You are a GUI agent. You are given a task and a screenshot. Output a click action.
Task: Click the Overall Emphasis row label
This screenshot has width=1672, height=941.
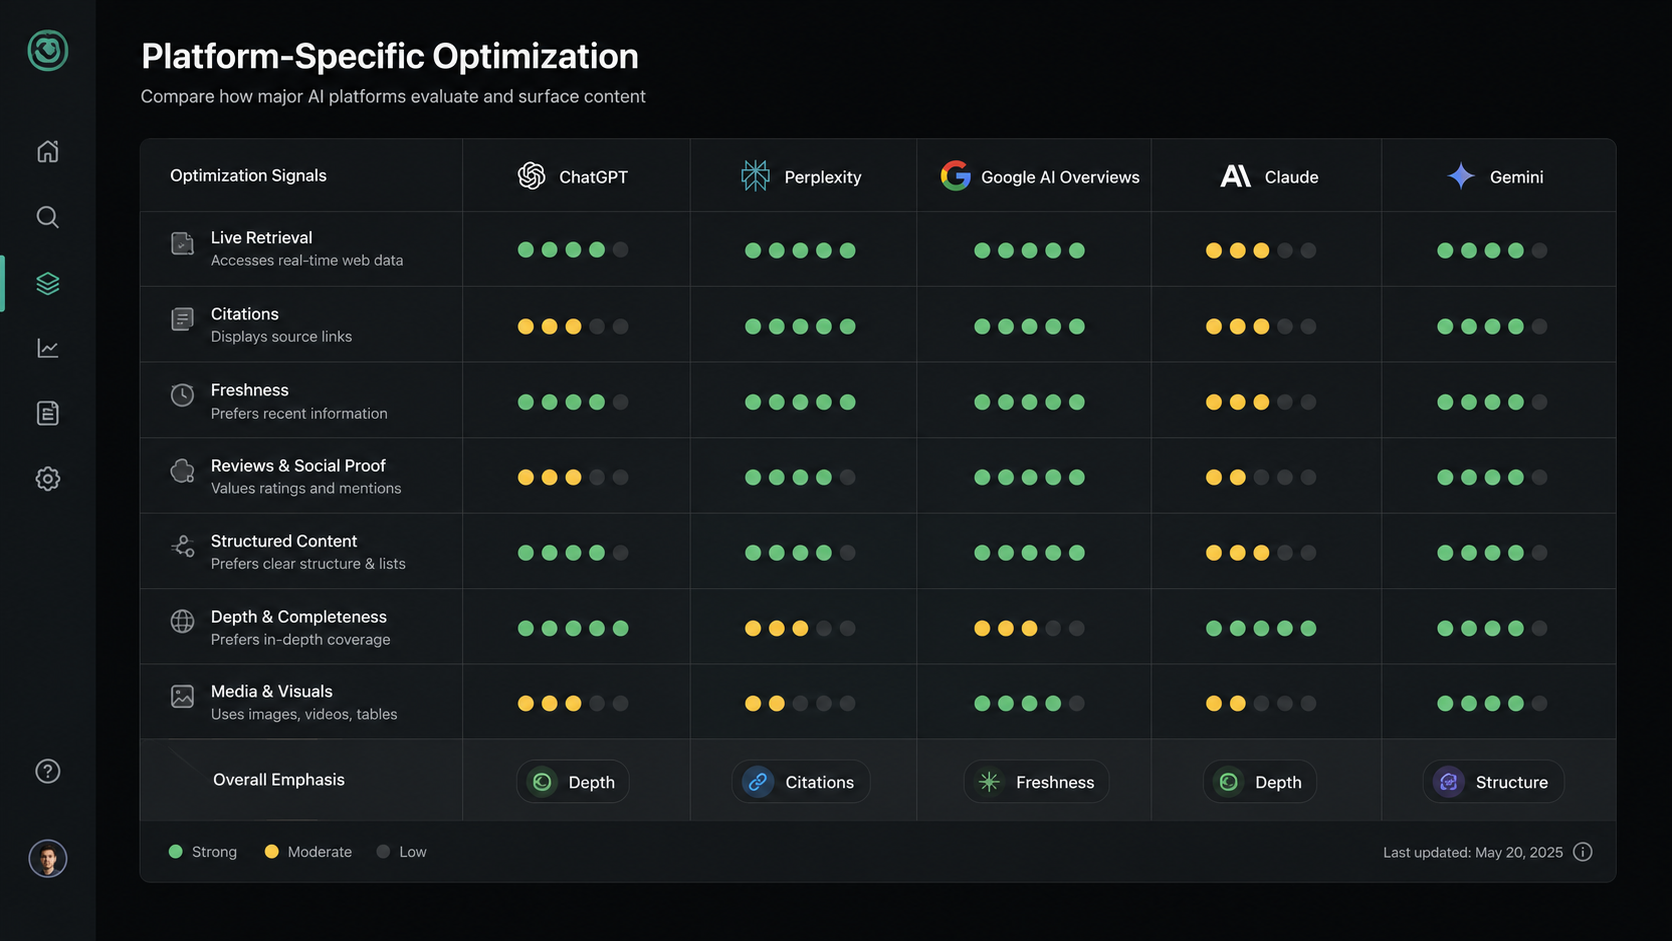[279, 779]
